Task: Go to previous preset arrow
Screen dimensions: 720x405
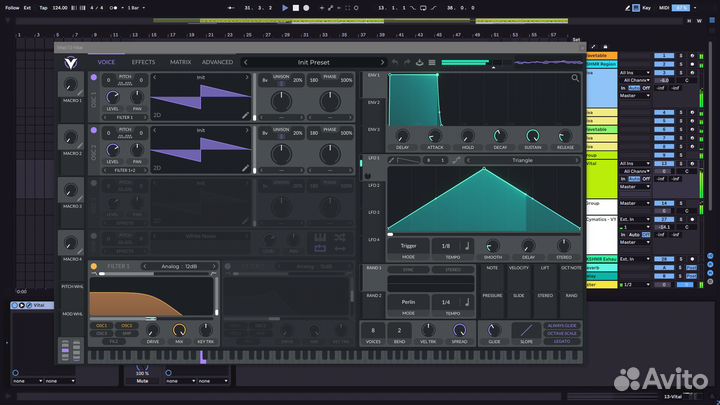Action: [x=246, y=62]
